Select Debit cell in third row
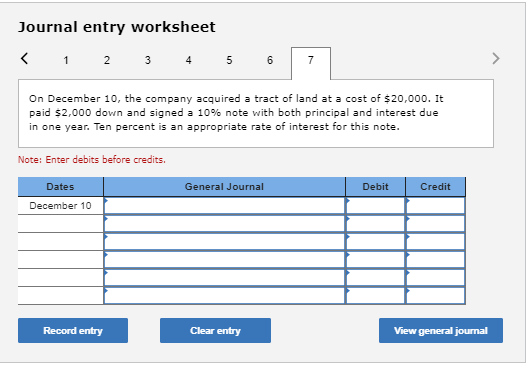This screenshot has width=527, height=370. click(375, 242)
